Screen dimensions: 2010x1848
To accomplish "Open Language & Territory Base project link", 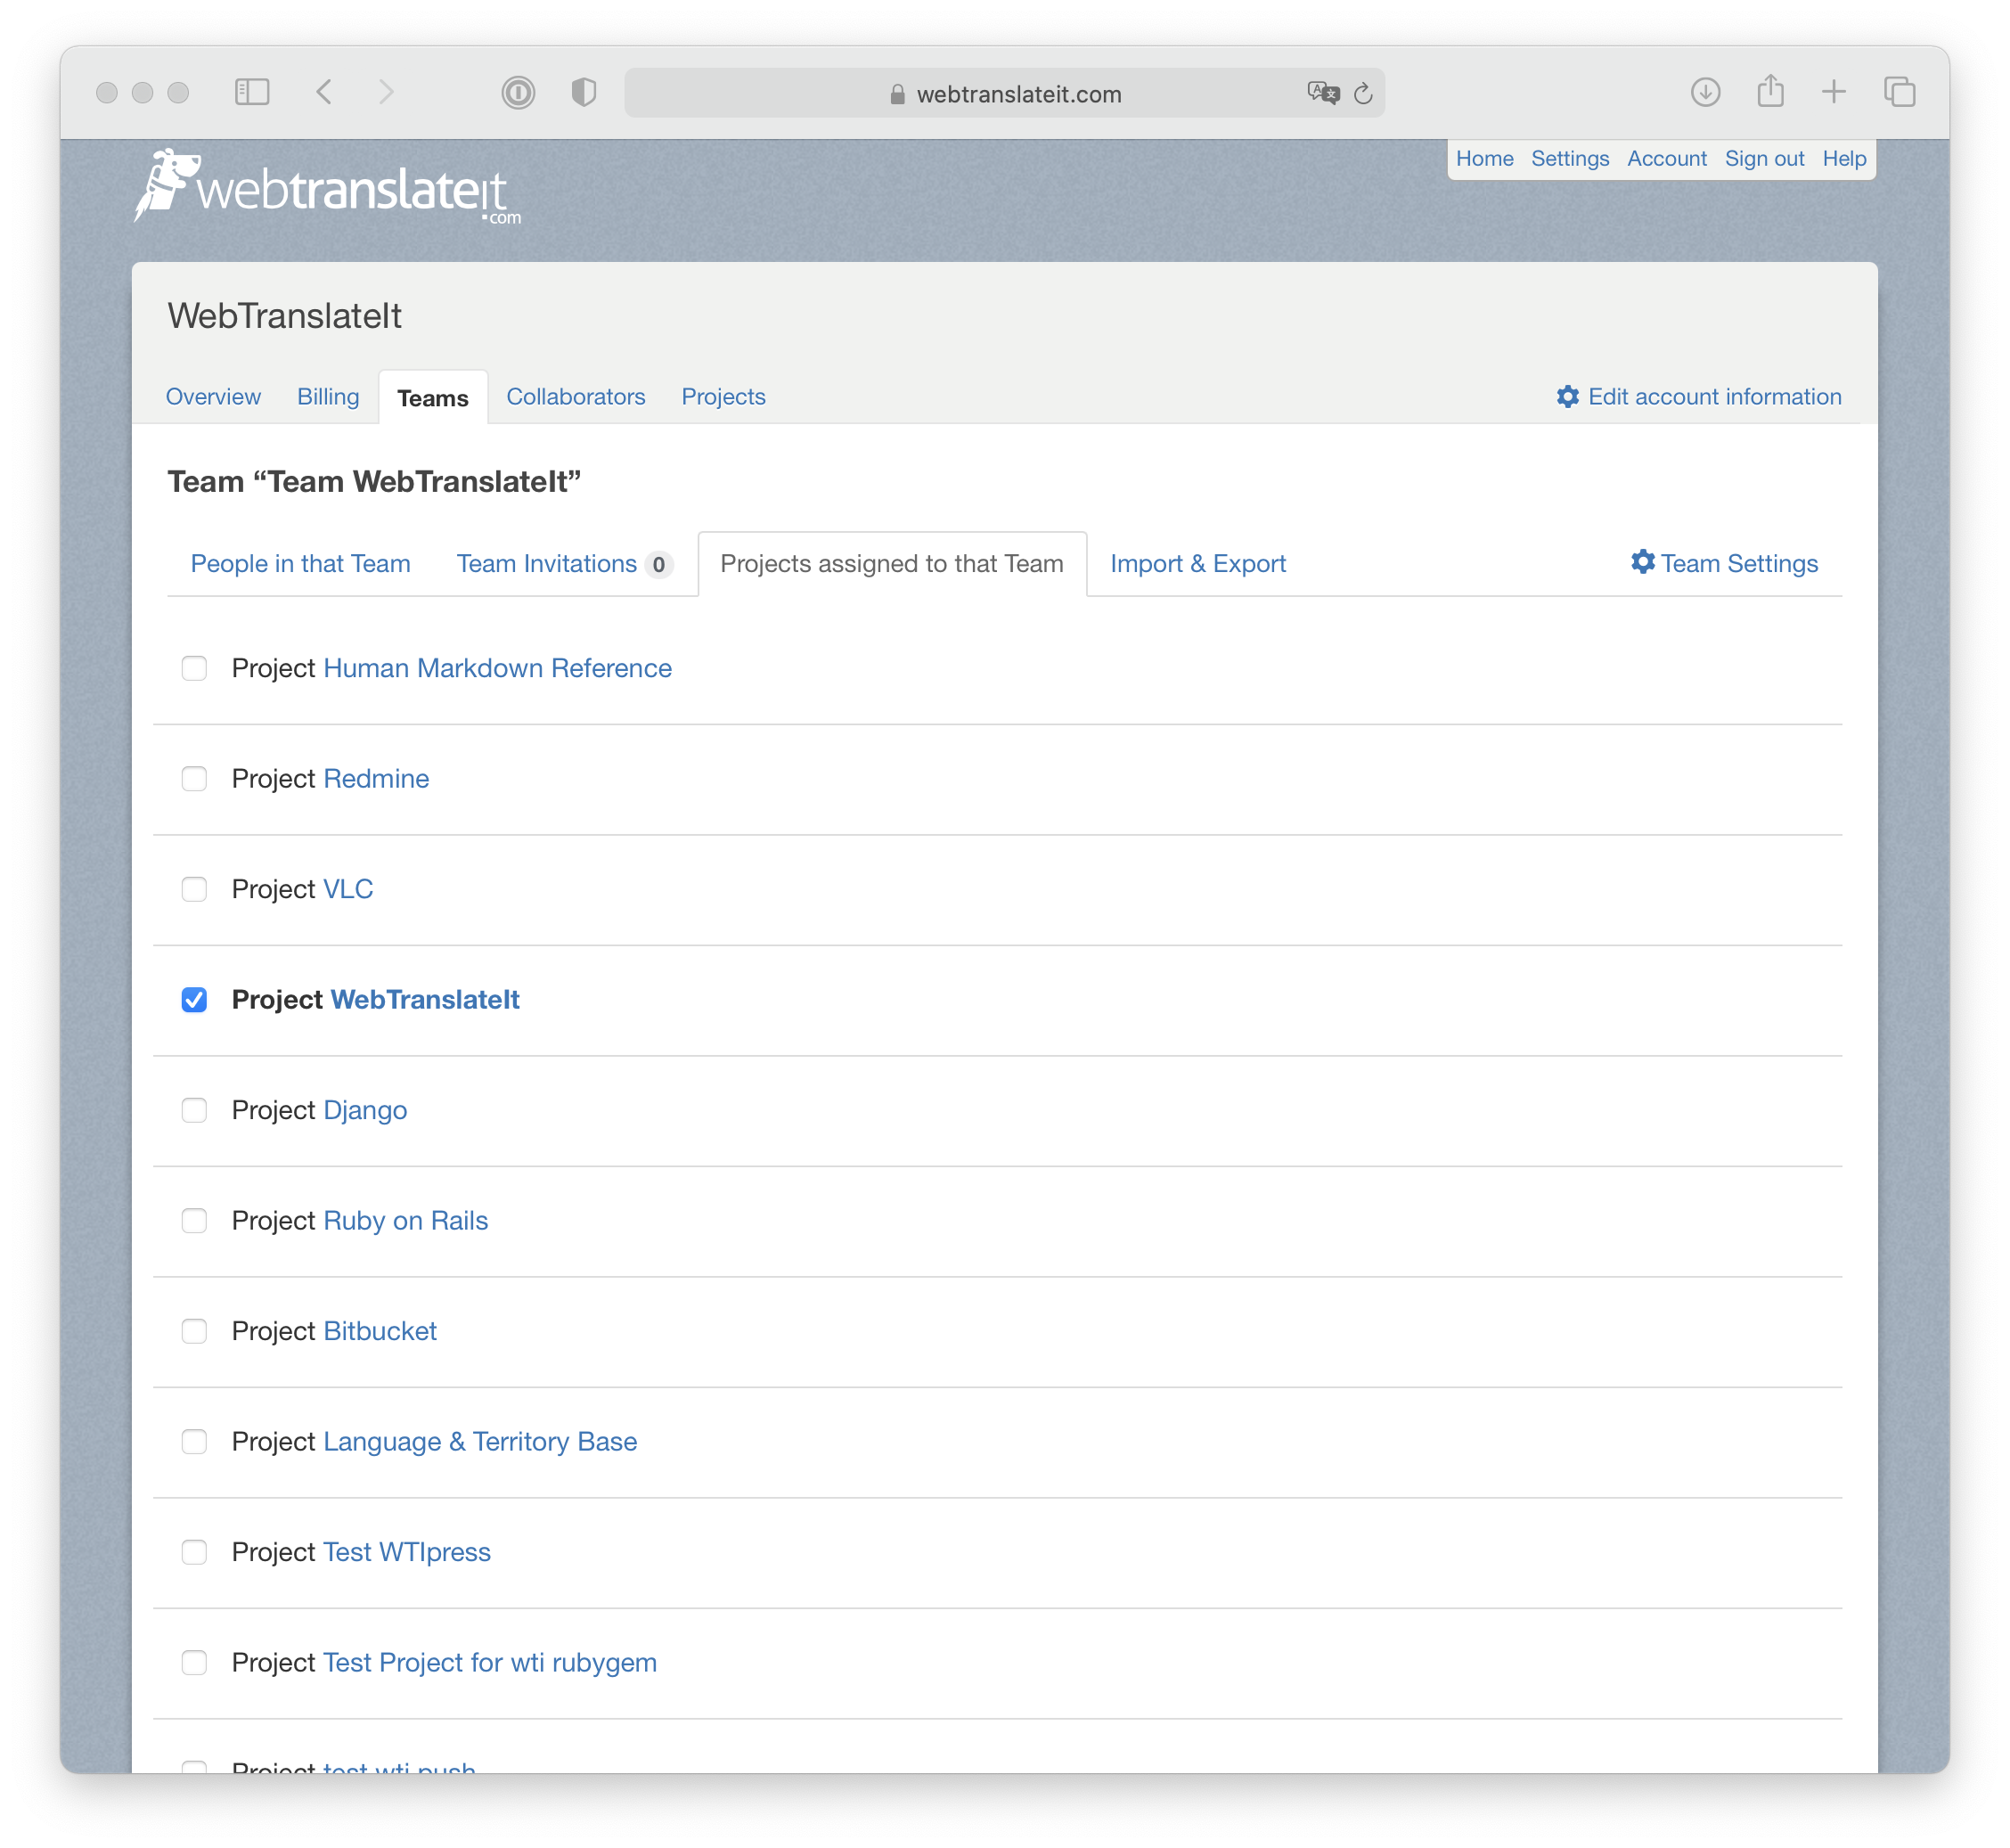I will [480, 1442].
